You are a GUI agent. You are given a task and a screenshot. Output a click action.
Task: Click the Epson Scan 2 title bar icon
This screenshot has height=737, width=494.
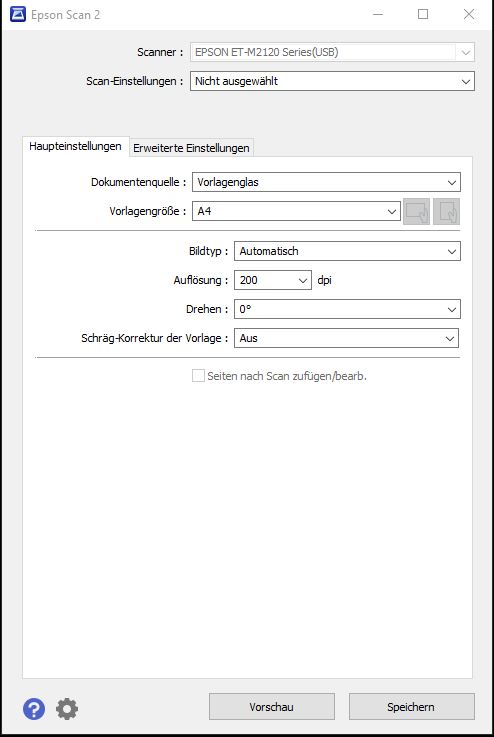pyautogui.click(x=18, y=15)
